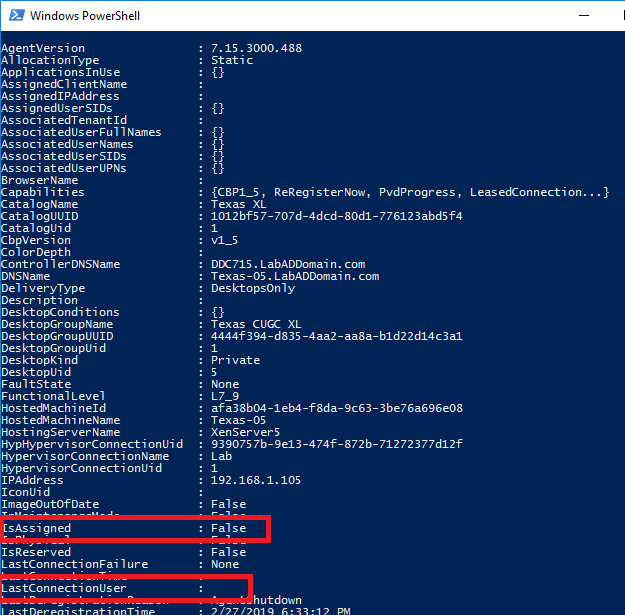The width and height of the screenshot is (625, 615).
Task: Click the Windows PowerShell title text
Action: coord(84,15)
